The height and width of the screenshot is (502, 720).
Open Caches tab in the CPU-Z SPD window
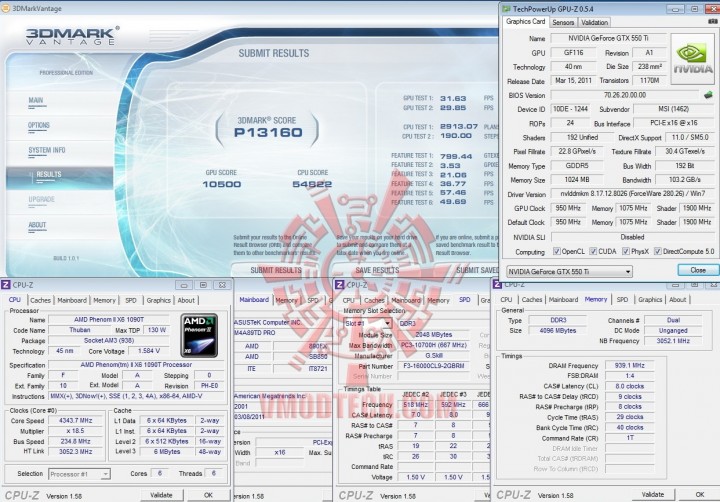coord(374,300)
